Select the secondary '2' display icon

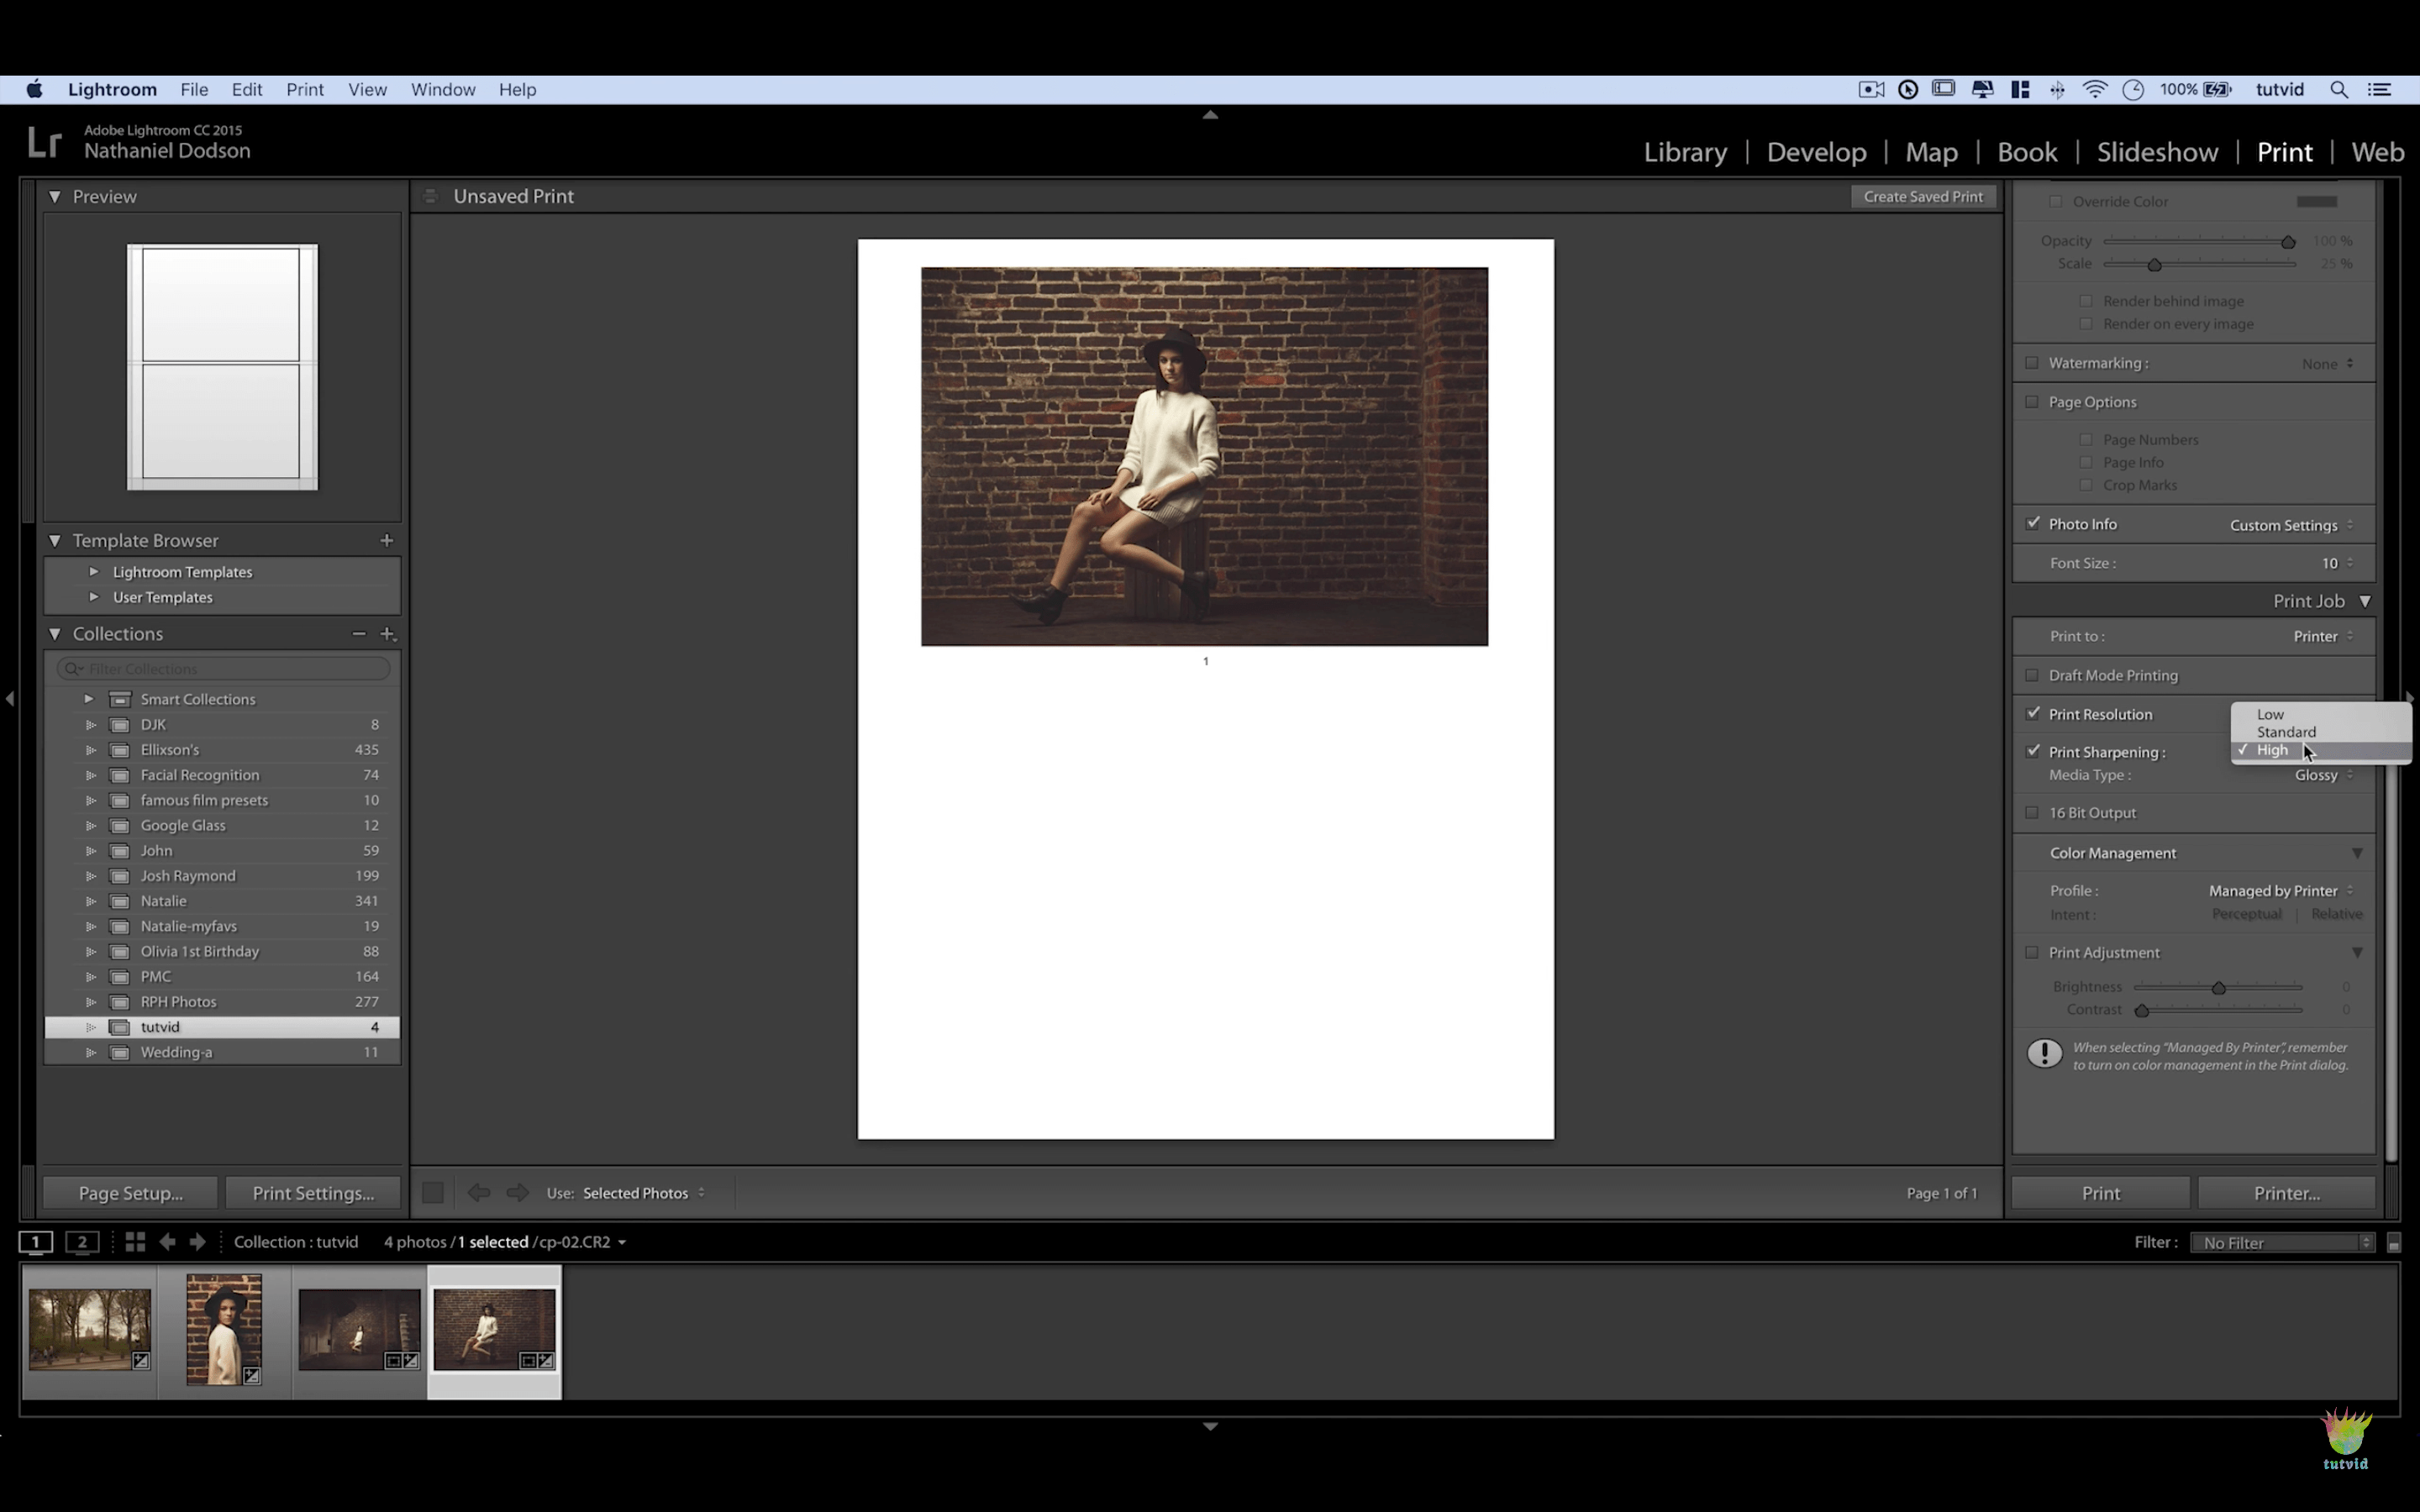click(82, 1242)
